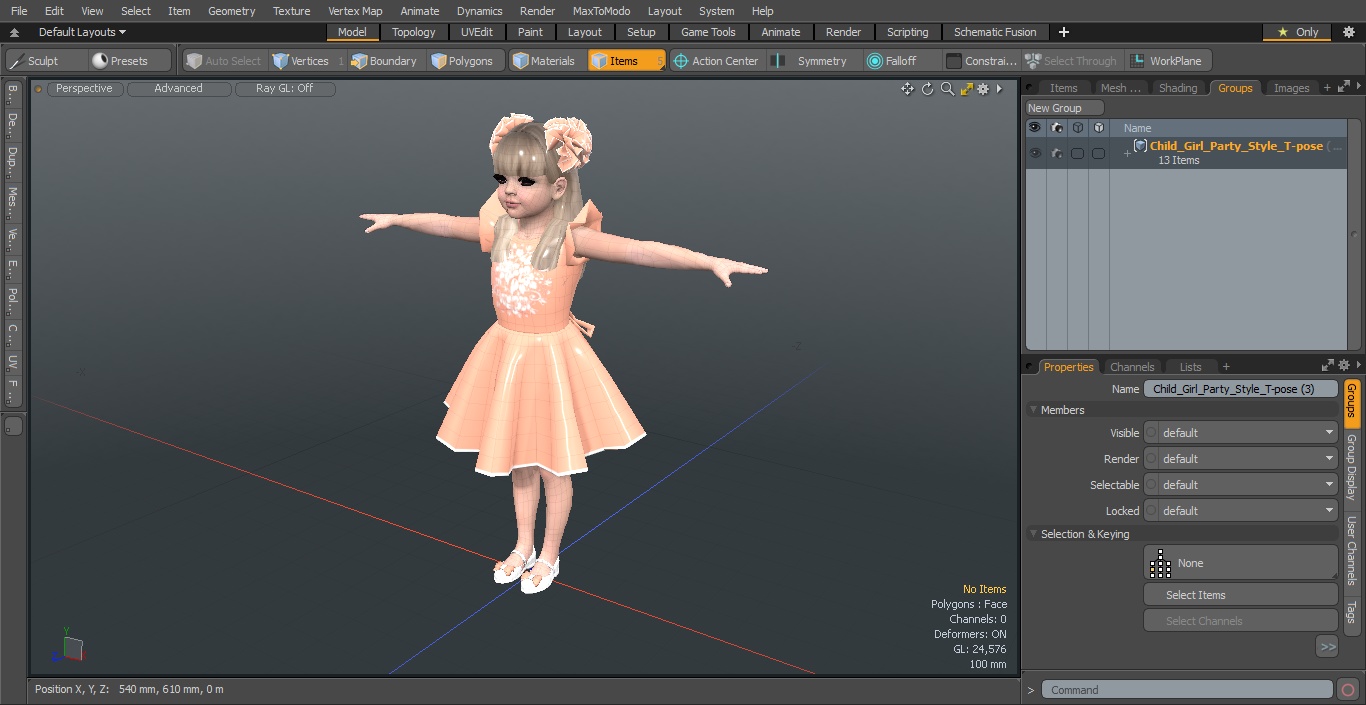Click the viewport rotate control icon
The height and width of the screenshot is (705, 1366).
[x=927, y=89]
